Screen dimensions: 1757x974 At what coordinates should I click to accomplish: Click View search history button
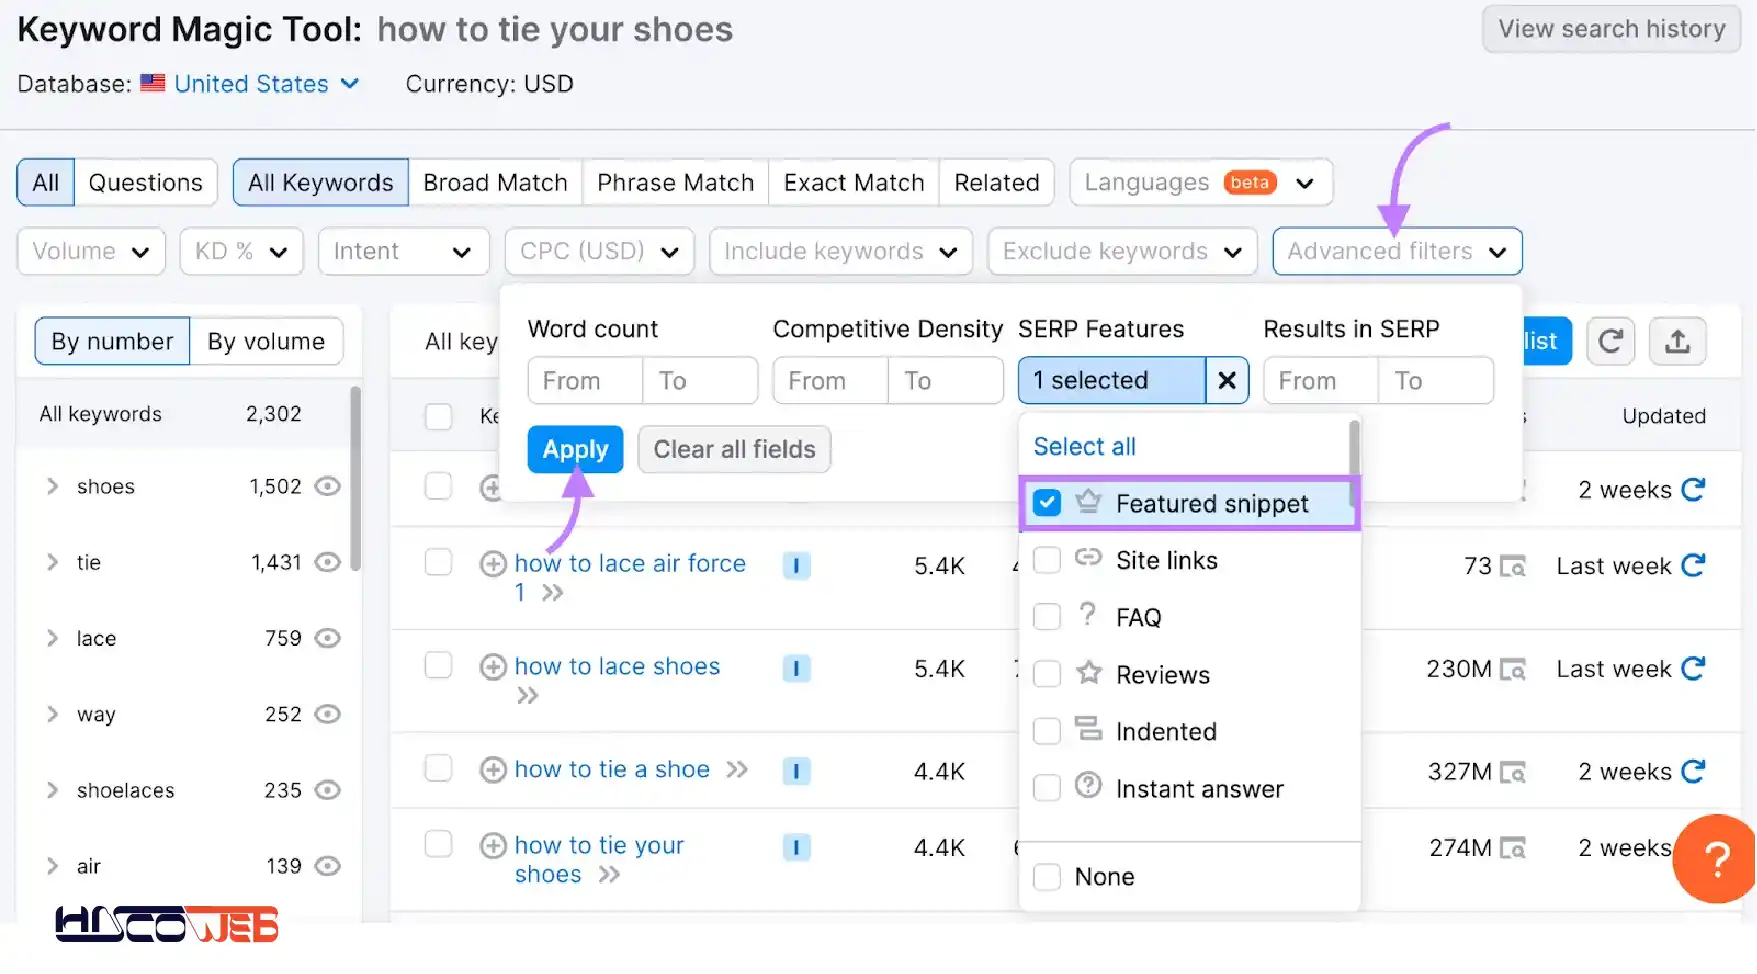[1611, 29]
